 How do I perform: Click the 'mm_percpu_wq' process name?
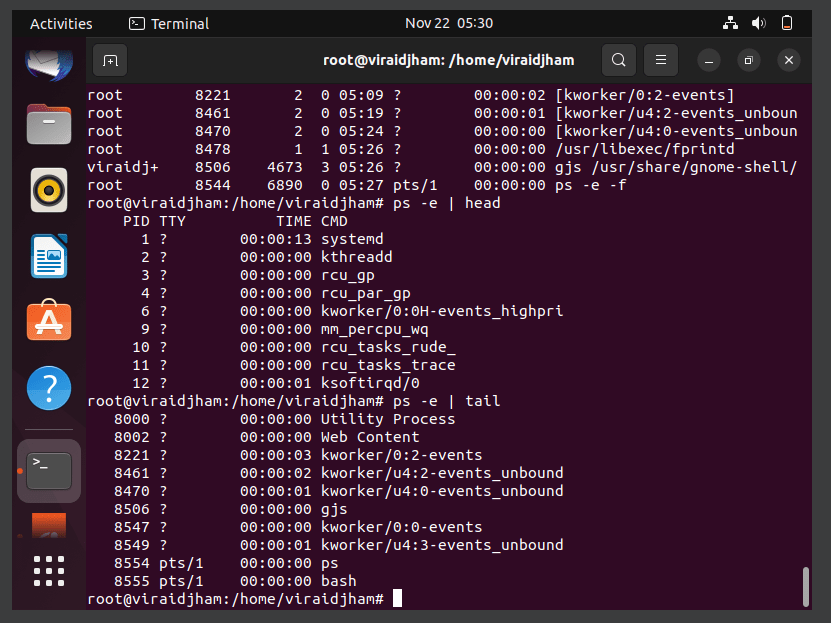click(375, 330)
